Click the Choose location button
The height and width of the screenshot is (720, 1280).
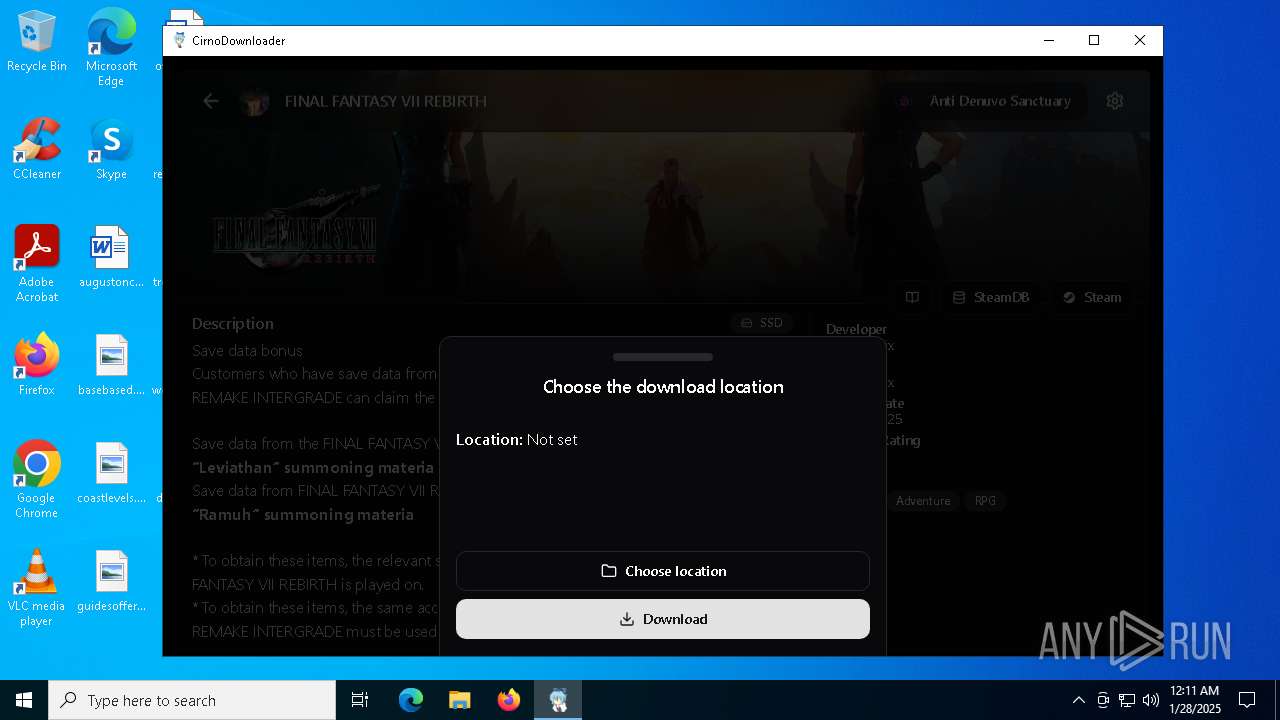click(x=663, y=571)
